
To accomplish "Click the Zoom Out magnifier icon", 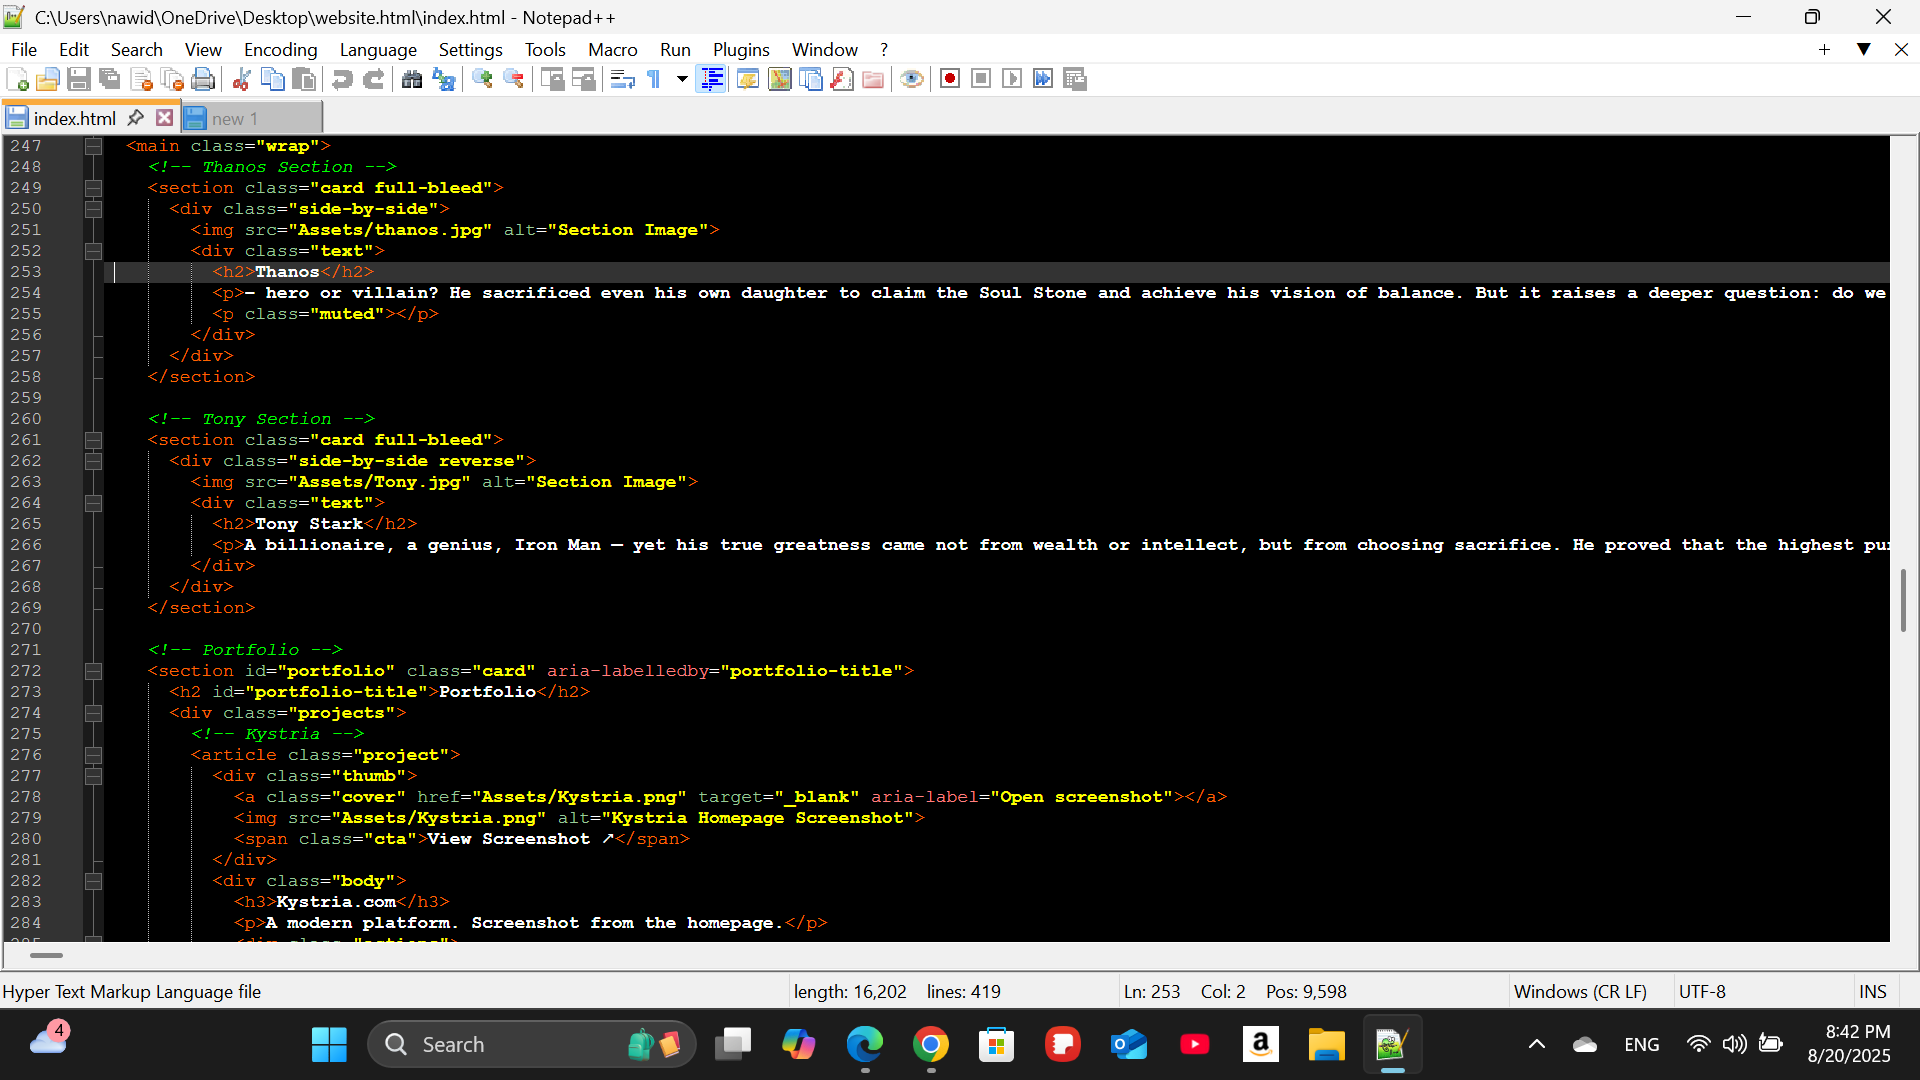I will [513, 79].
